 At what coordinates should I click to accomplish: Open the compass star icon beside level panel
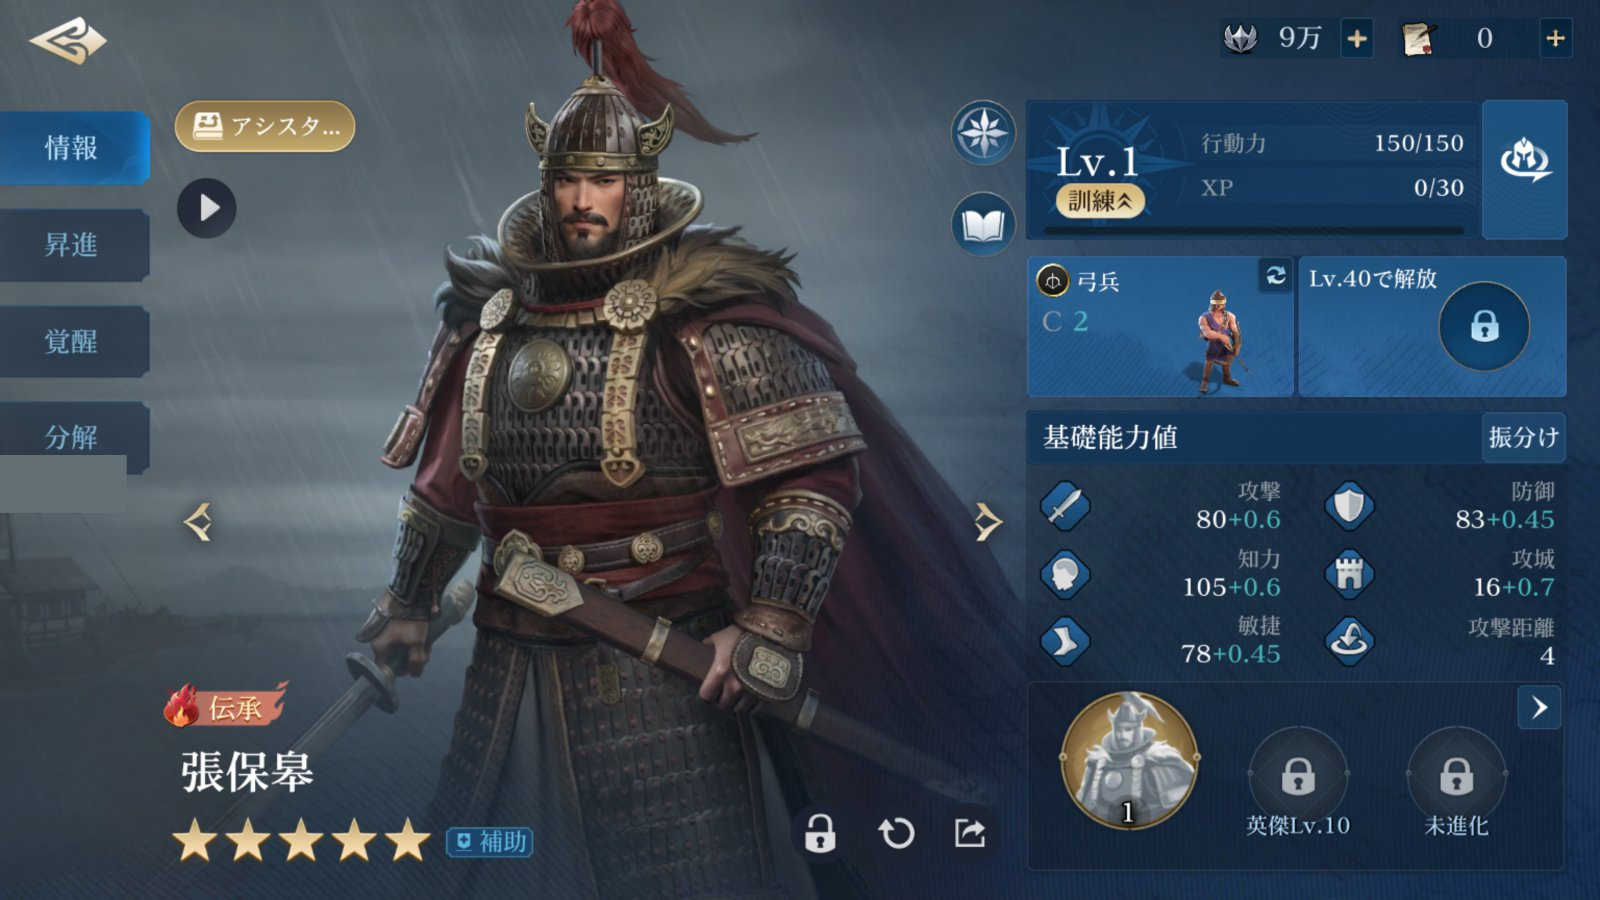click(x=983, y=132)
